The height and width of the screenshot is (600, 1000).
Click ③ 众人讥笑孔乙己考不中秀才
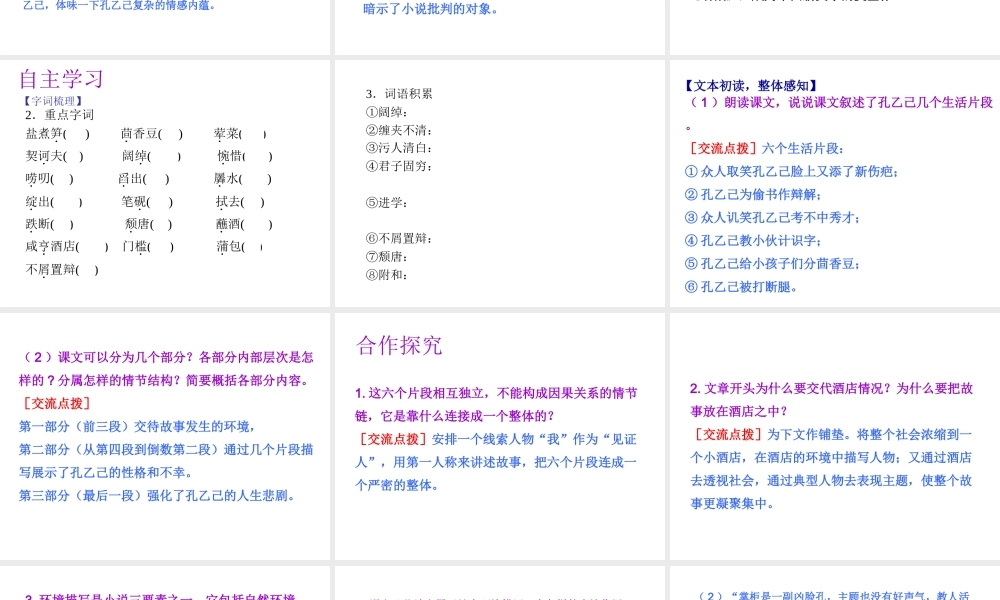click(x=772, y=217)
